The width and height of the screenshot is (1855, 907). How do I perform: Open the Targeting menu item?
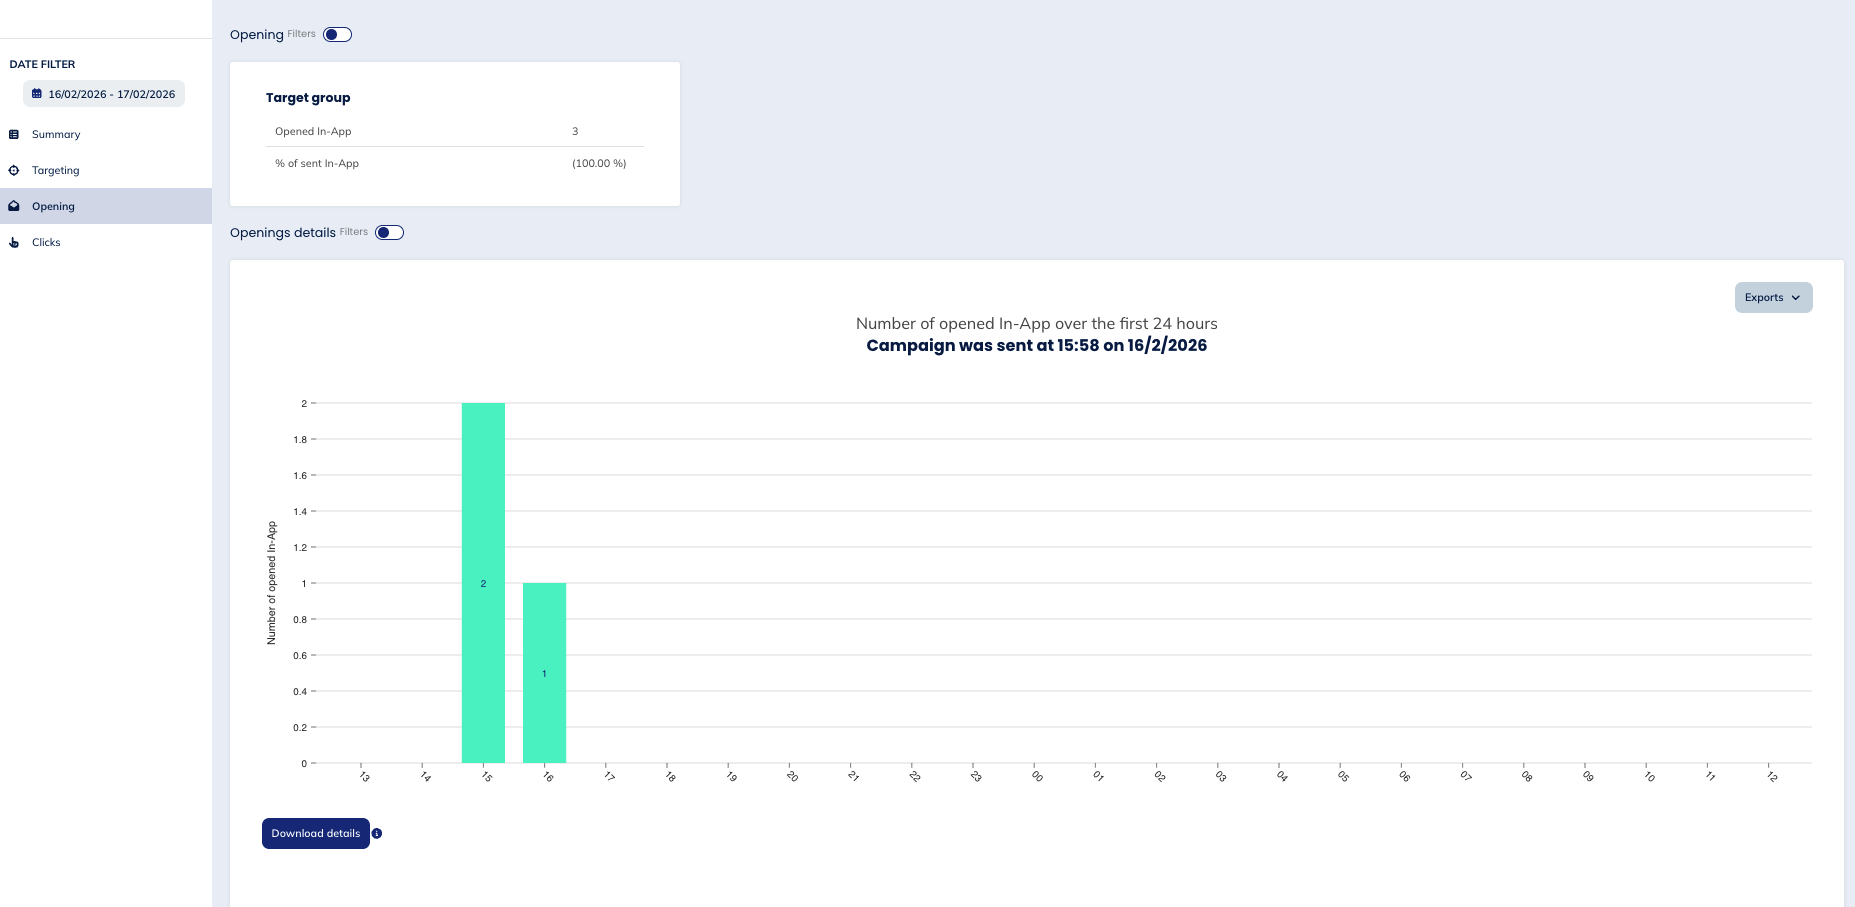coord(56,170)
